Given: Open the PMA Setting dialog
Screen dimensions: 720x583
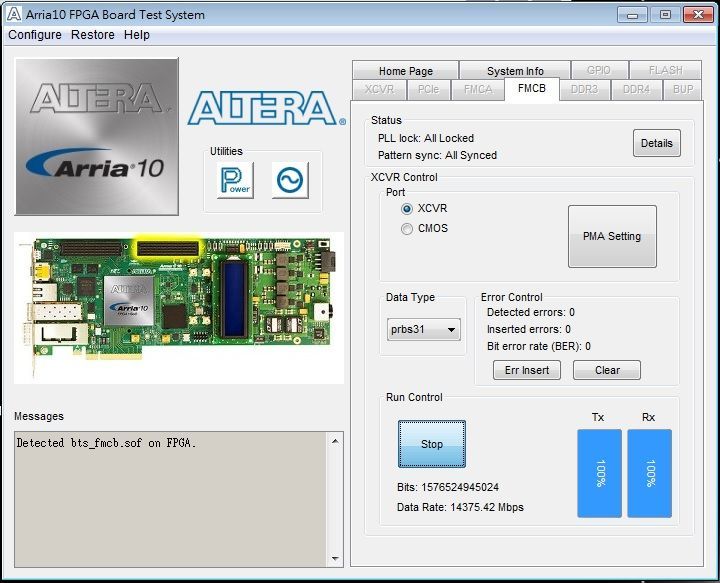Looking at the screenshot, I should (x=612, y=237).
